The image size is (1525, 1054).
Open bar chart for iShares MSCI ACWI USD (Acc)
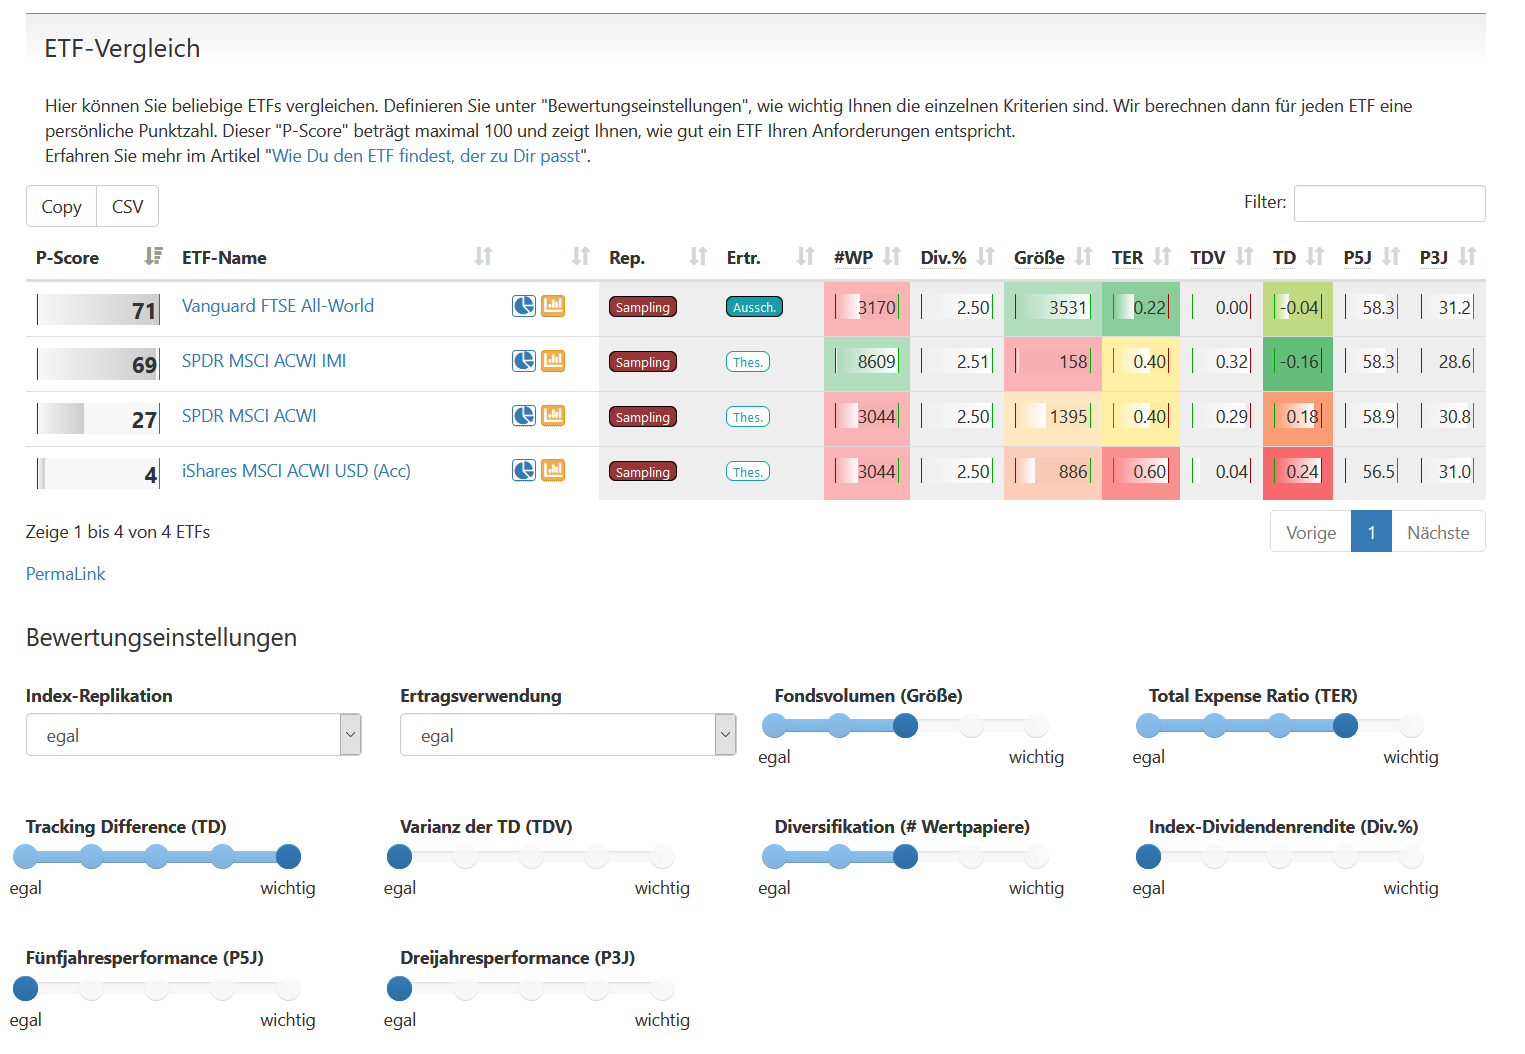[553, 471]
